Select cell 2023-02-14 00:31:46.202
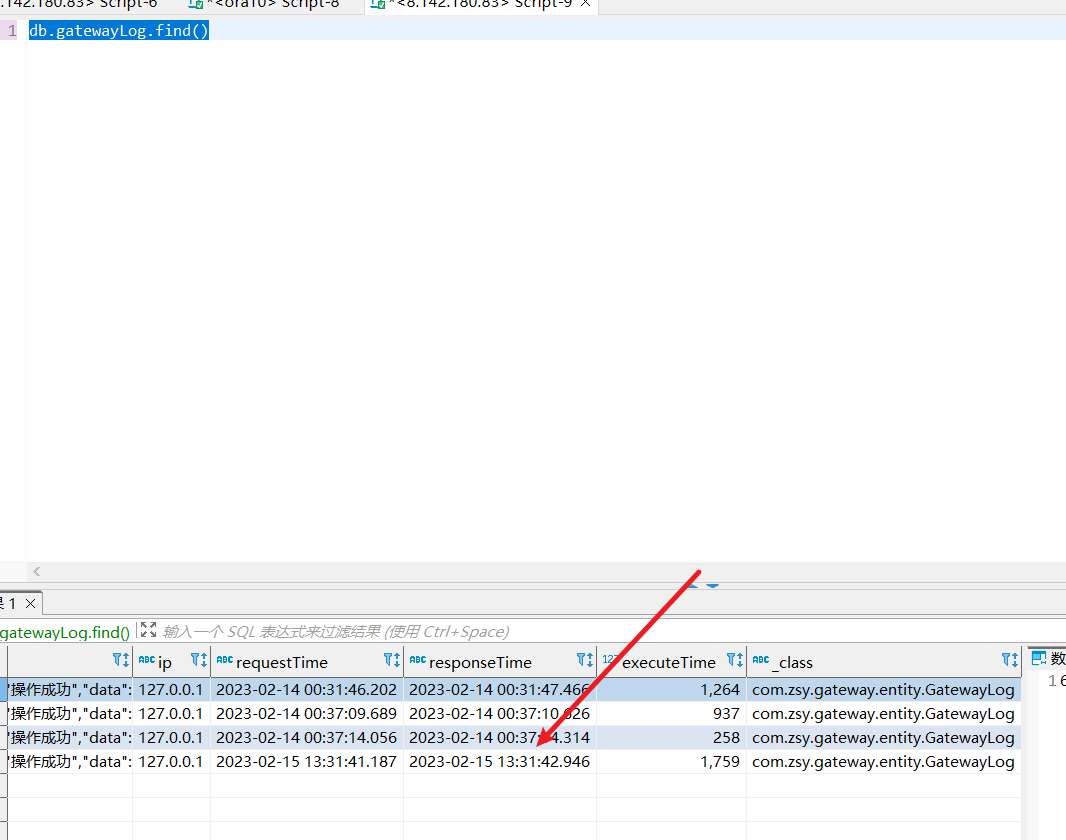This screenshot has height=840, width=1066. pyautogui.click(x=307, y=689)
